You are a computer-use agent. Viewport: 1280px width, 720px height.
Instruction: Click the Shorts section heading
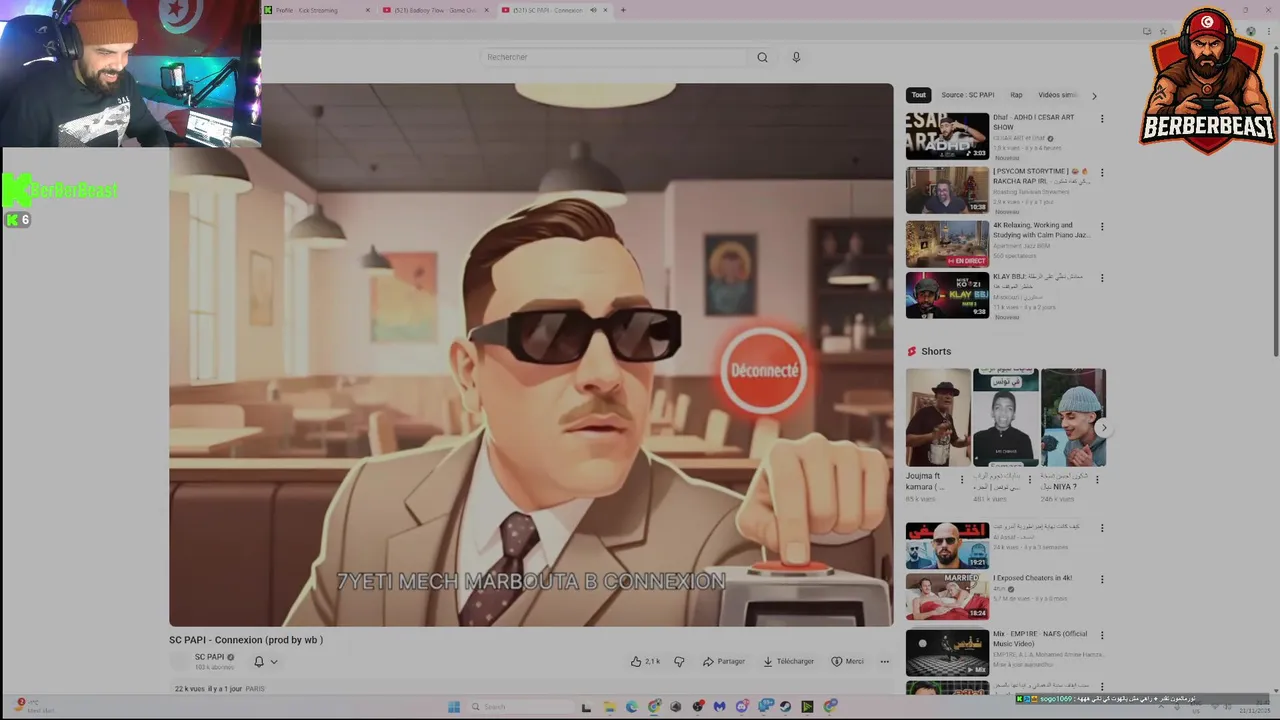click(x=936, y=351)
